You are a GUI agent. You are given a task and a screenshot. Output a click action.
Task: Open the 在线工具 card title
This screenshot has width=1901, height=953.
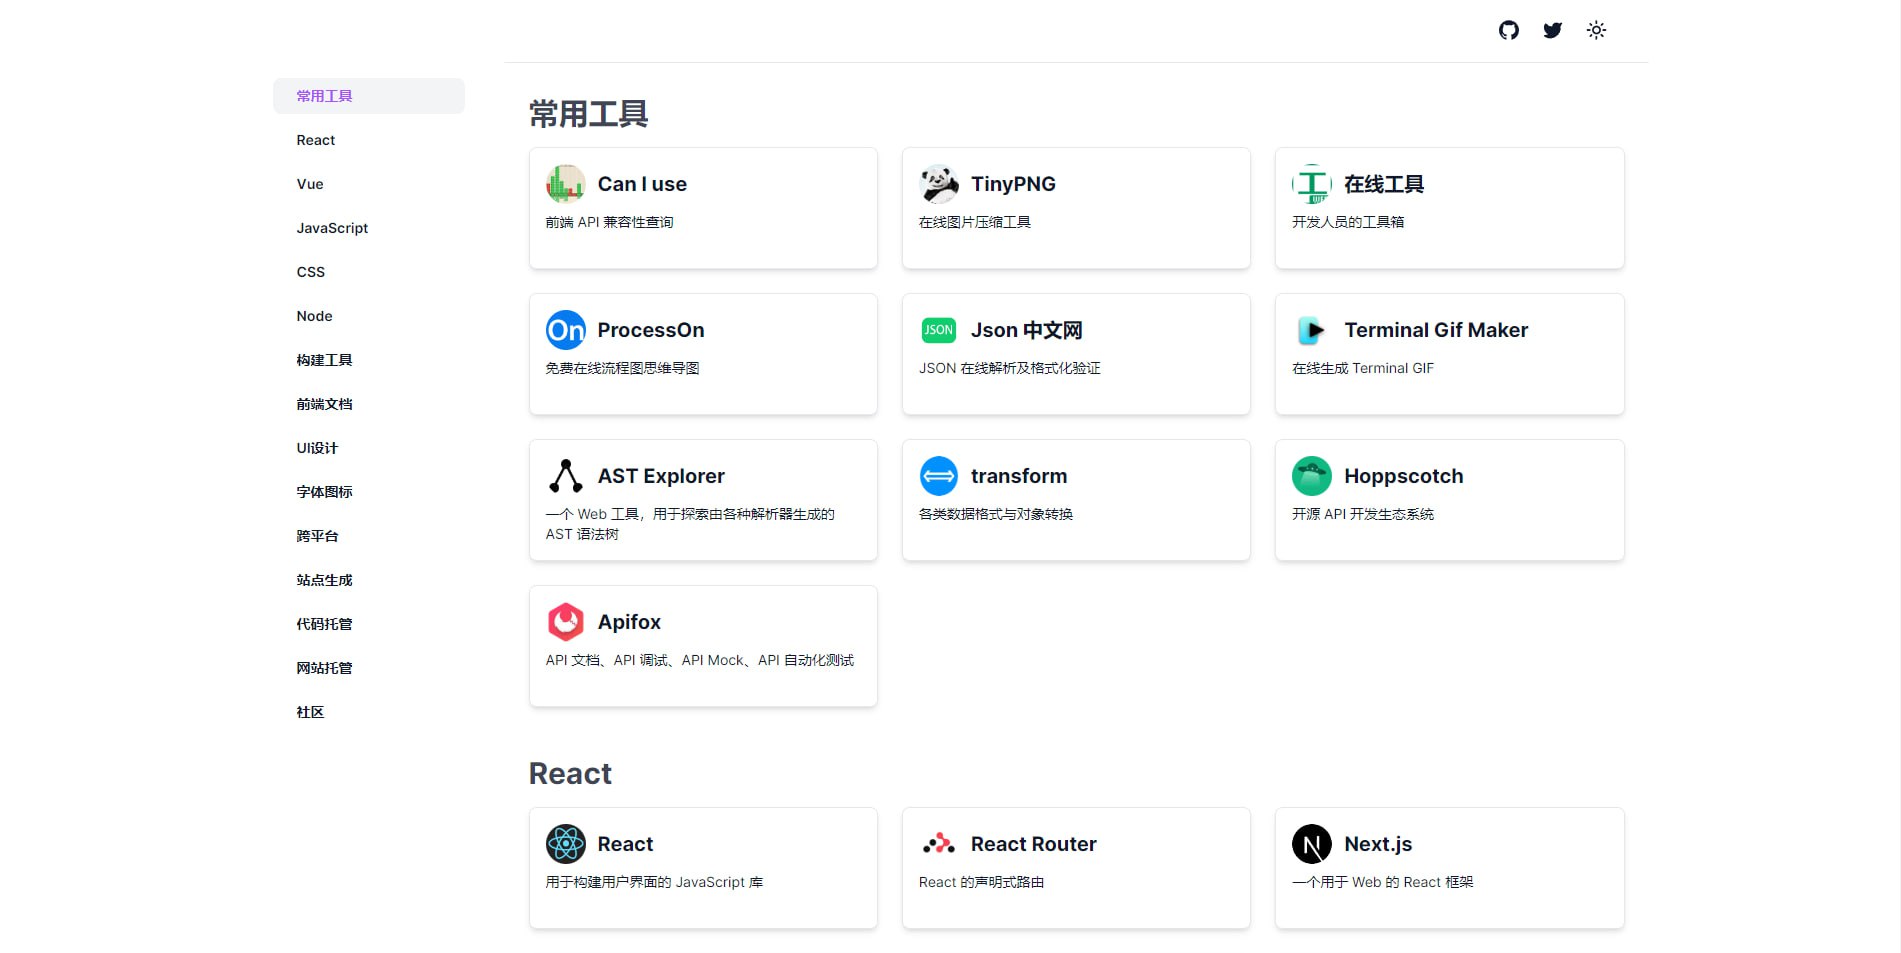pos(1384,184)
